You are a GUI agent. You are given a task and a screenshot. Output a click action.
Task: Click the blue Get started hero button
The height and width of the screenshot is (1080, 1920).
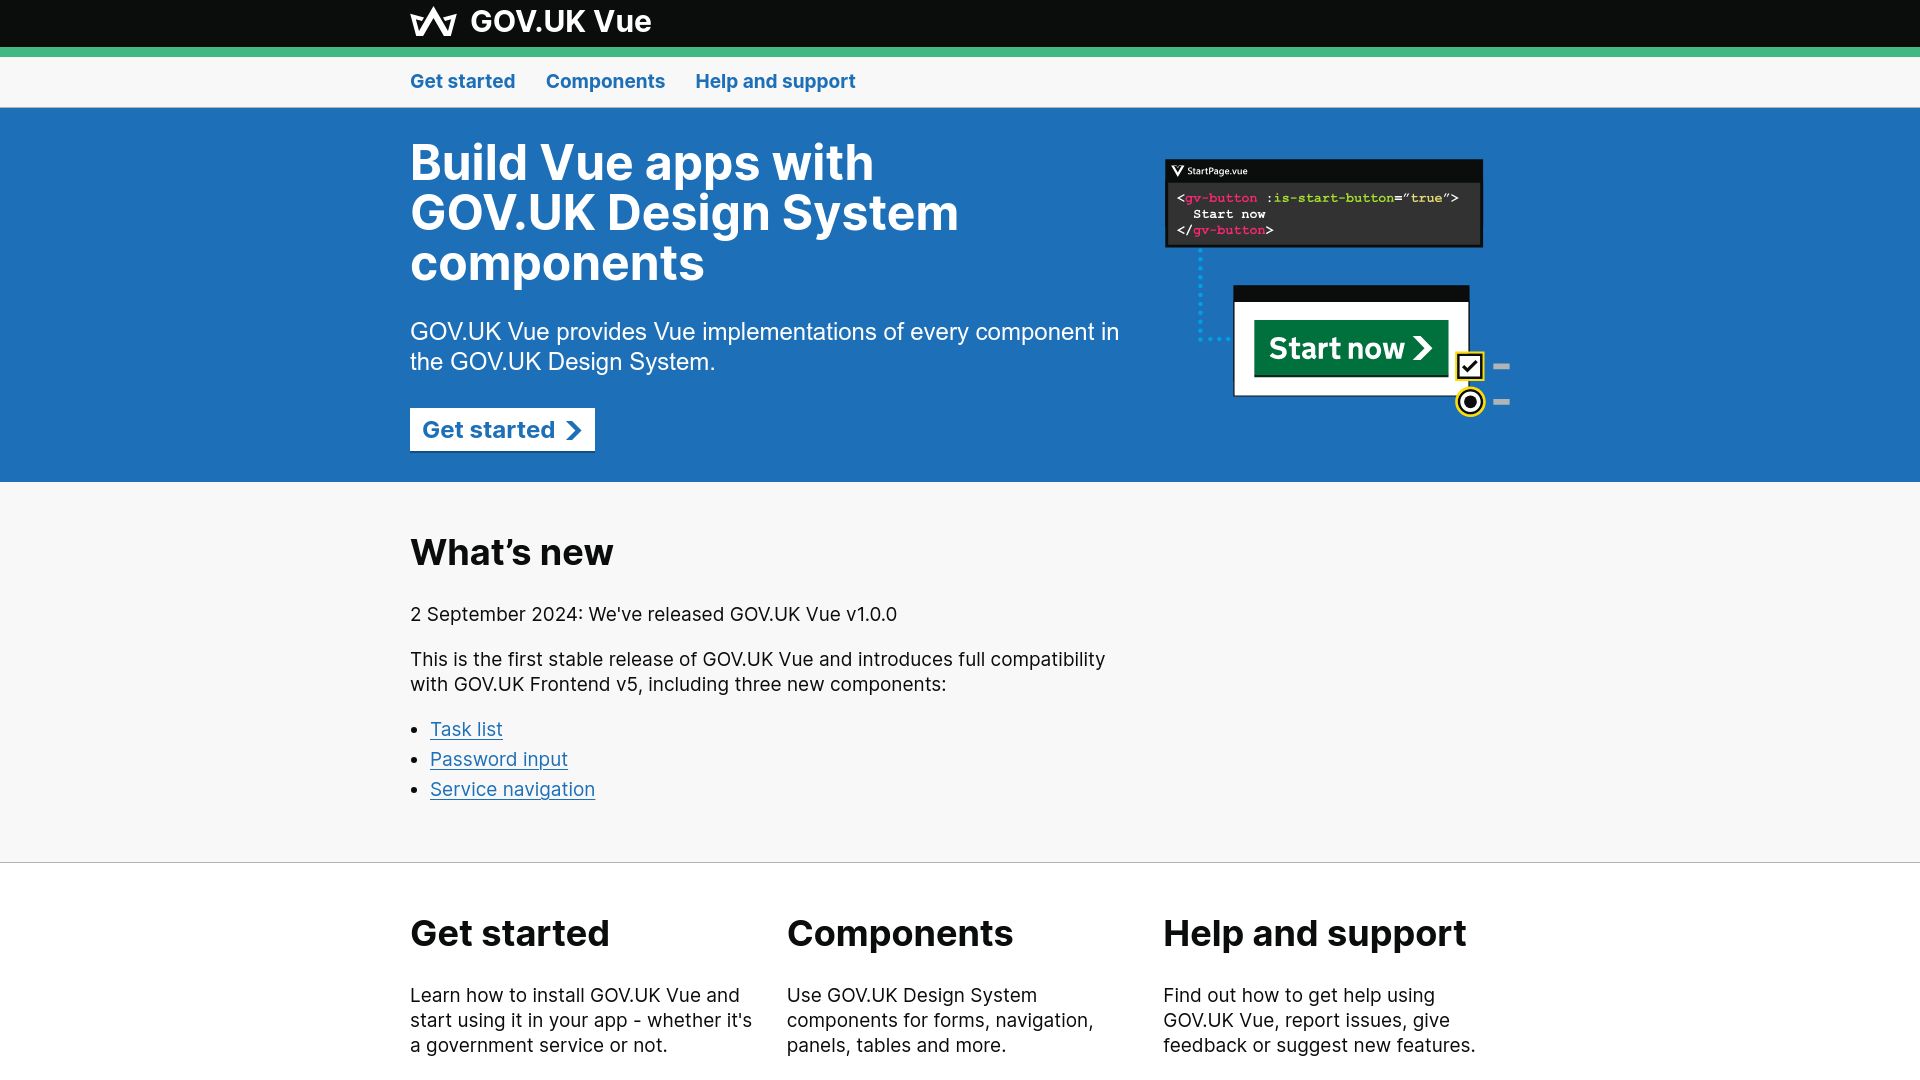502,430
